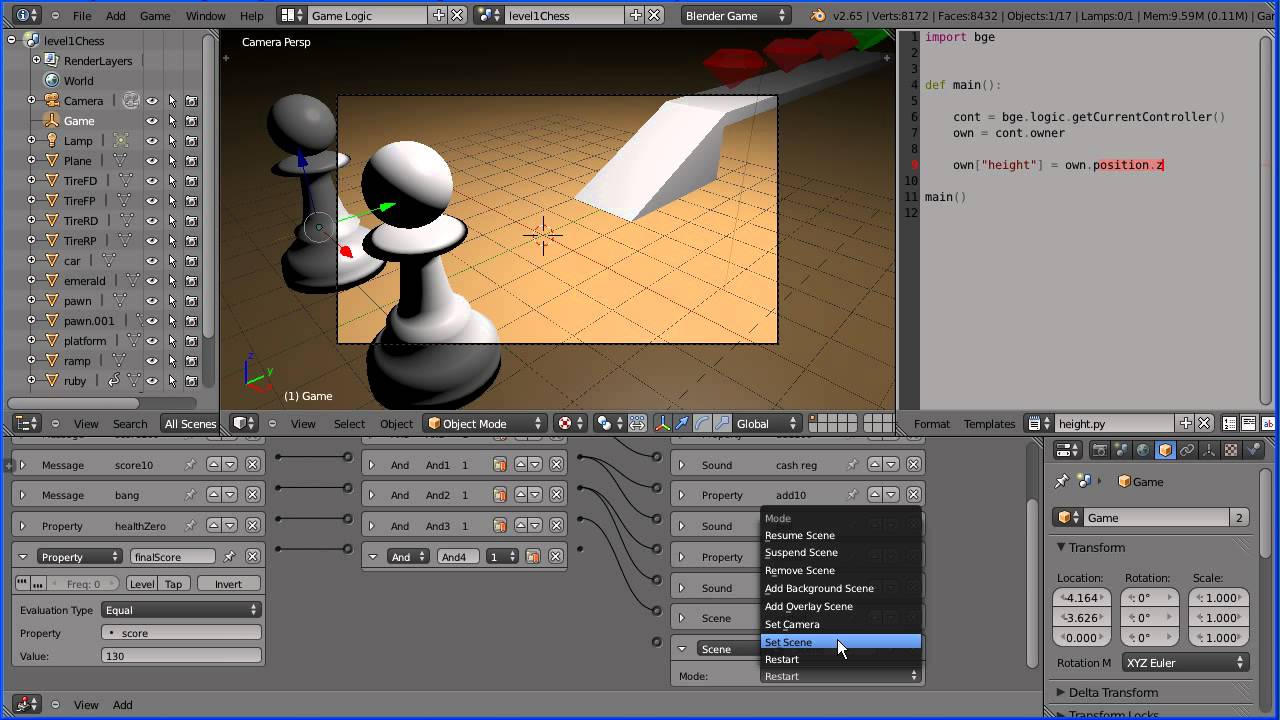Click the Invert button on finalScore sensor
This screenshot has width=1280, height=720.
(228, 584)
